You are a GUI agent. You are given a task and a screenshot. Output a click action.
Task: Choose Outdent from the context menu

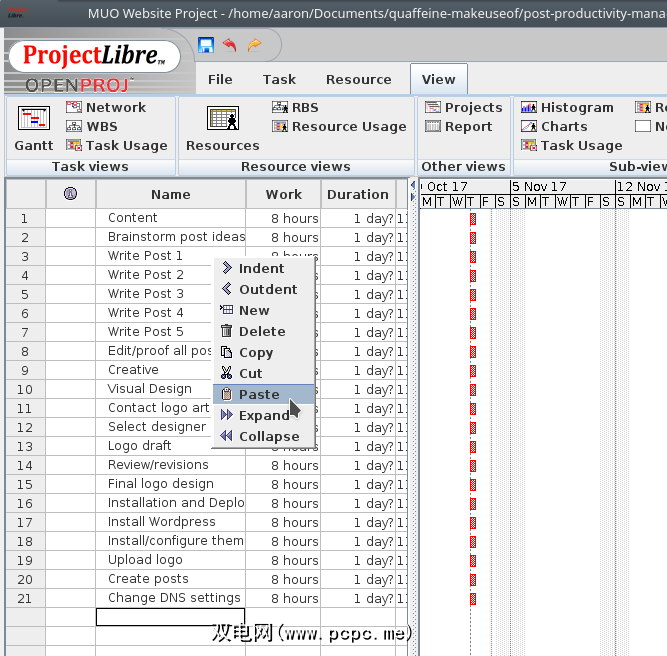[x=263, y=289]
